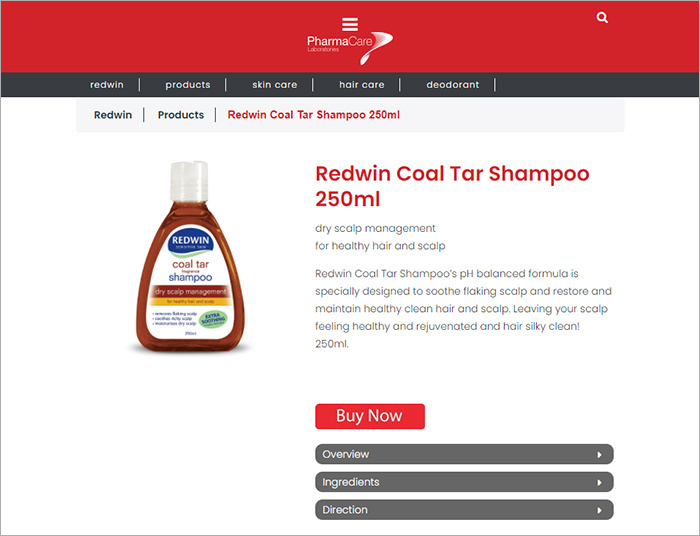Expand the Direction section

[x=464, y=510]
